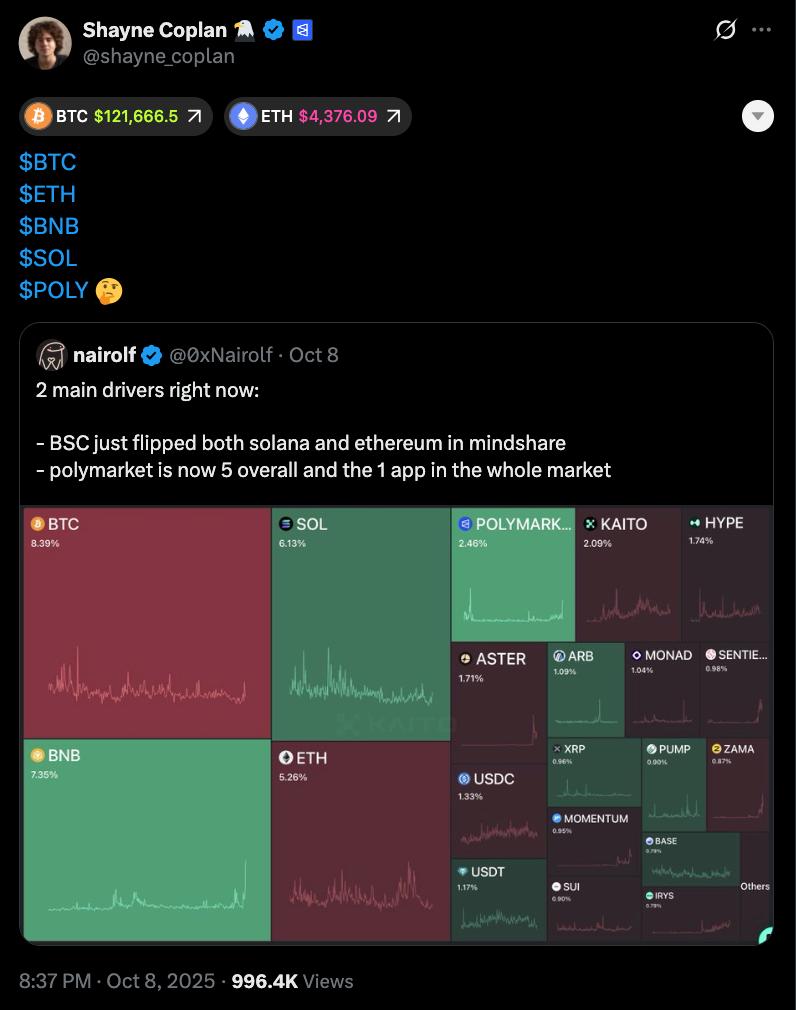Click the @0xNairolf handle in quoted post

pos(221,355)
